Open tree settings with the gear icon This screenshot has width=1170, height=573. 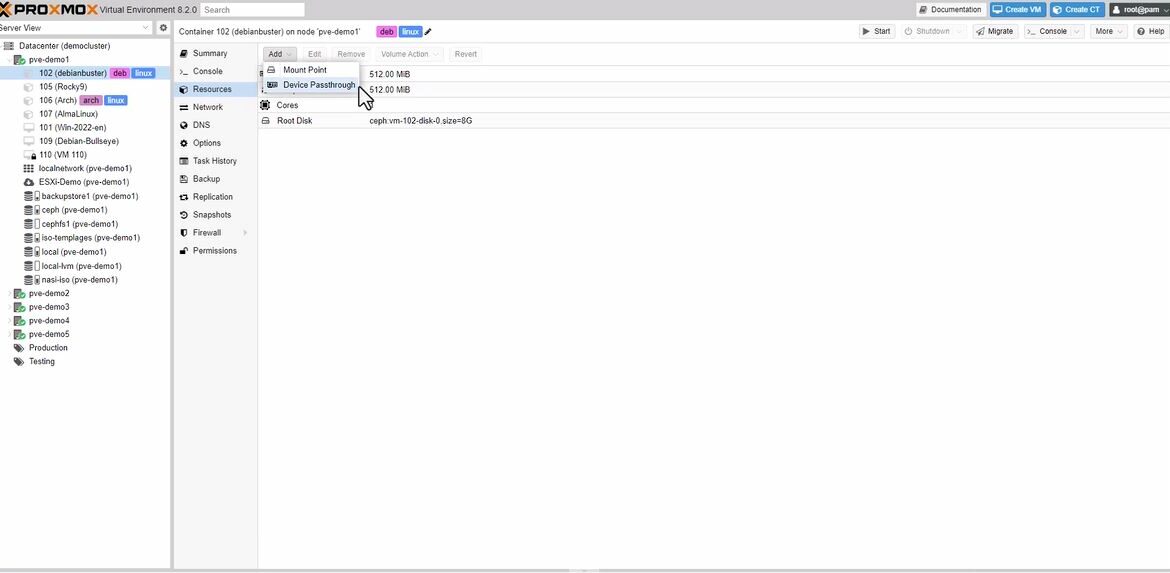(x=163, y=28)
